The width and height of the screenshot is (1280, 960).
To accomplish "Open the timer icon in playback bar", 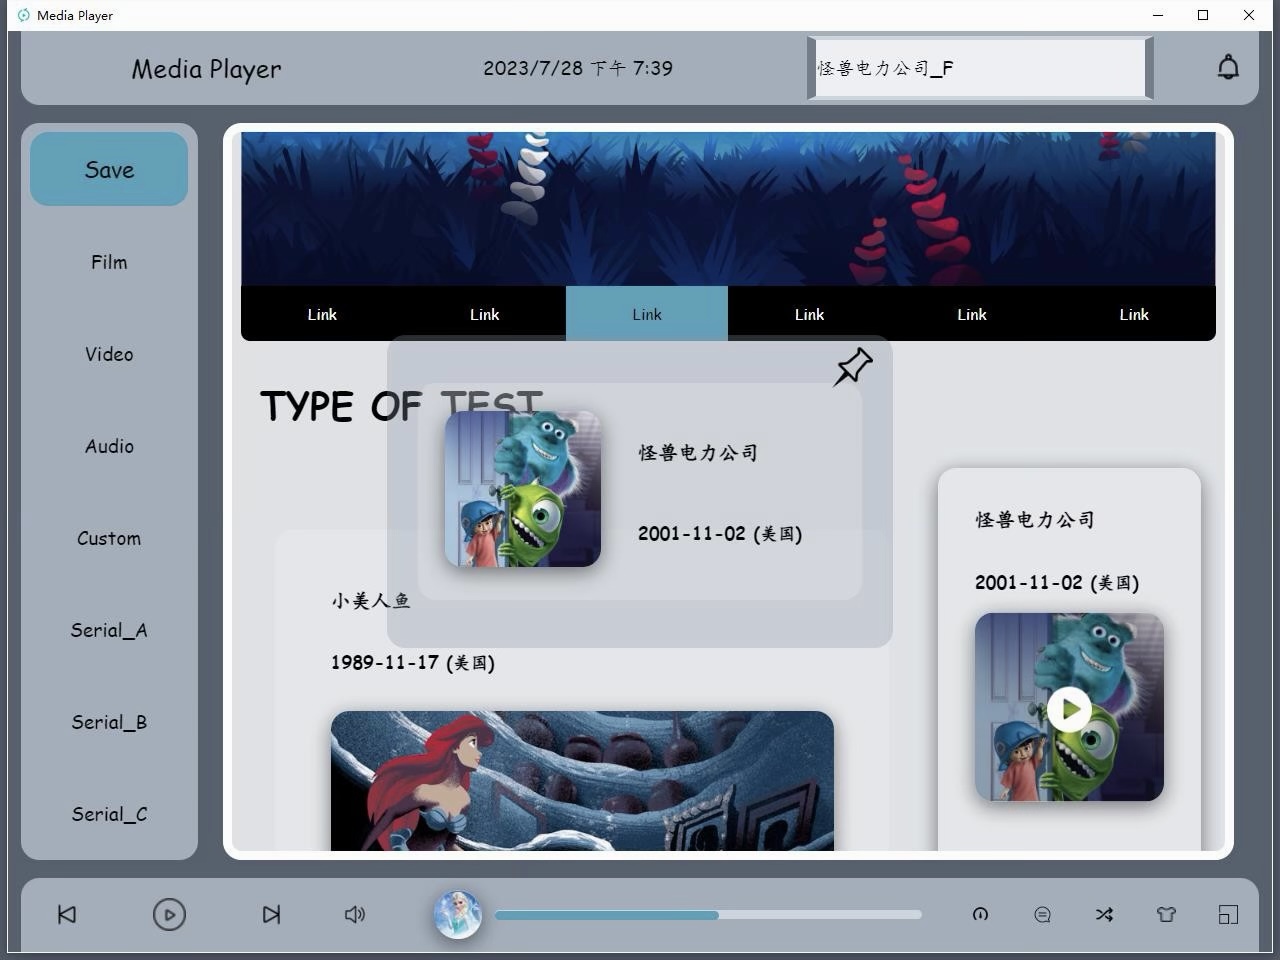I will 980,914.
